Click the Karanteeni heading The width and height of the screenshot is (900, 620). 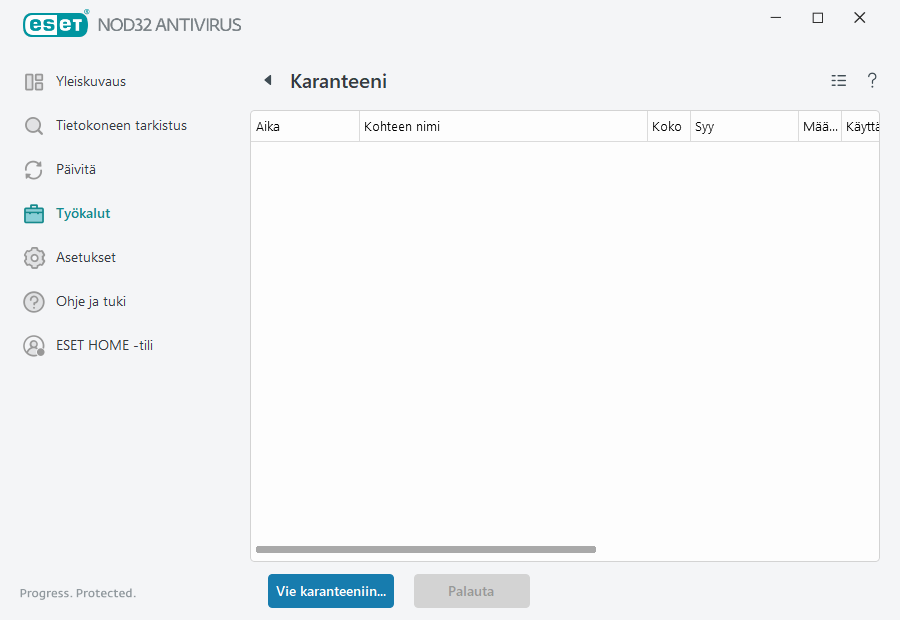(338, 81)
